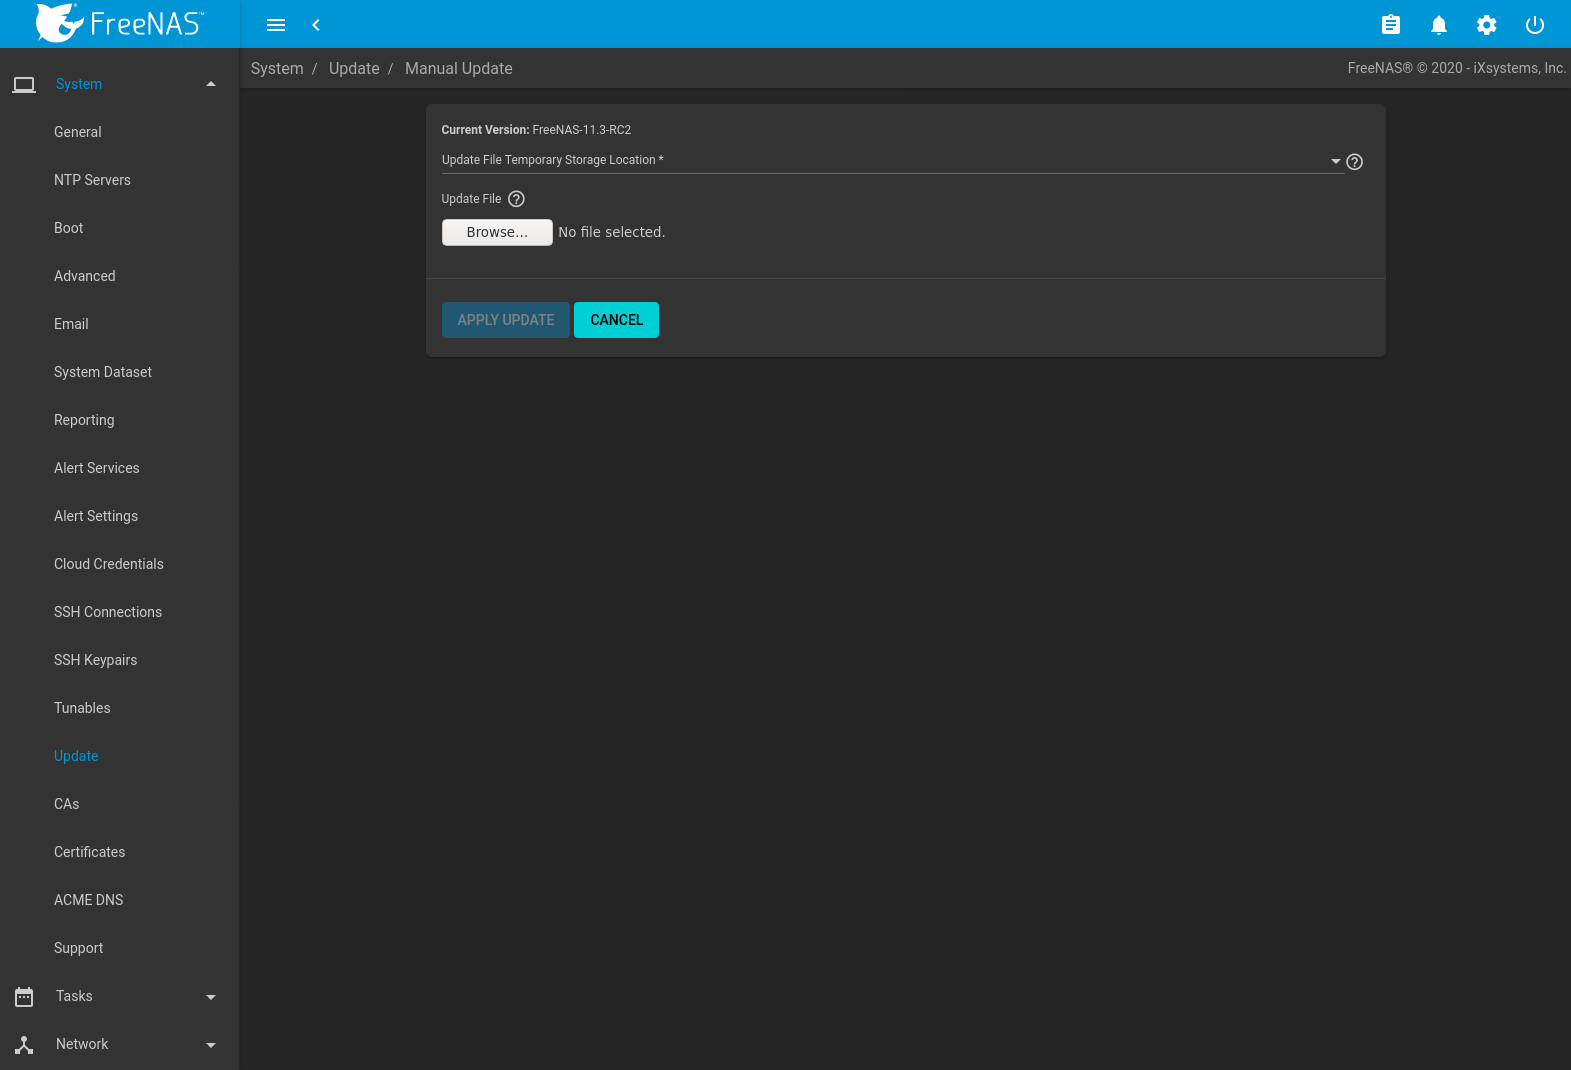Open Update File Temporary Storage Location dropdown

890,161
